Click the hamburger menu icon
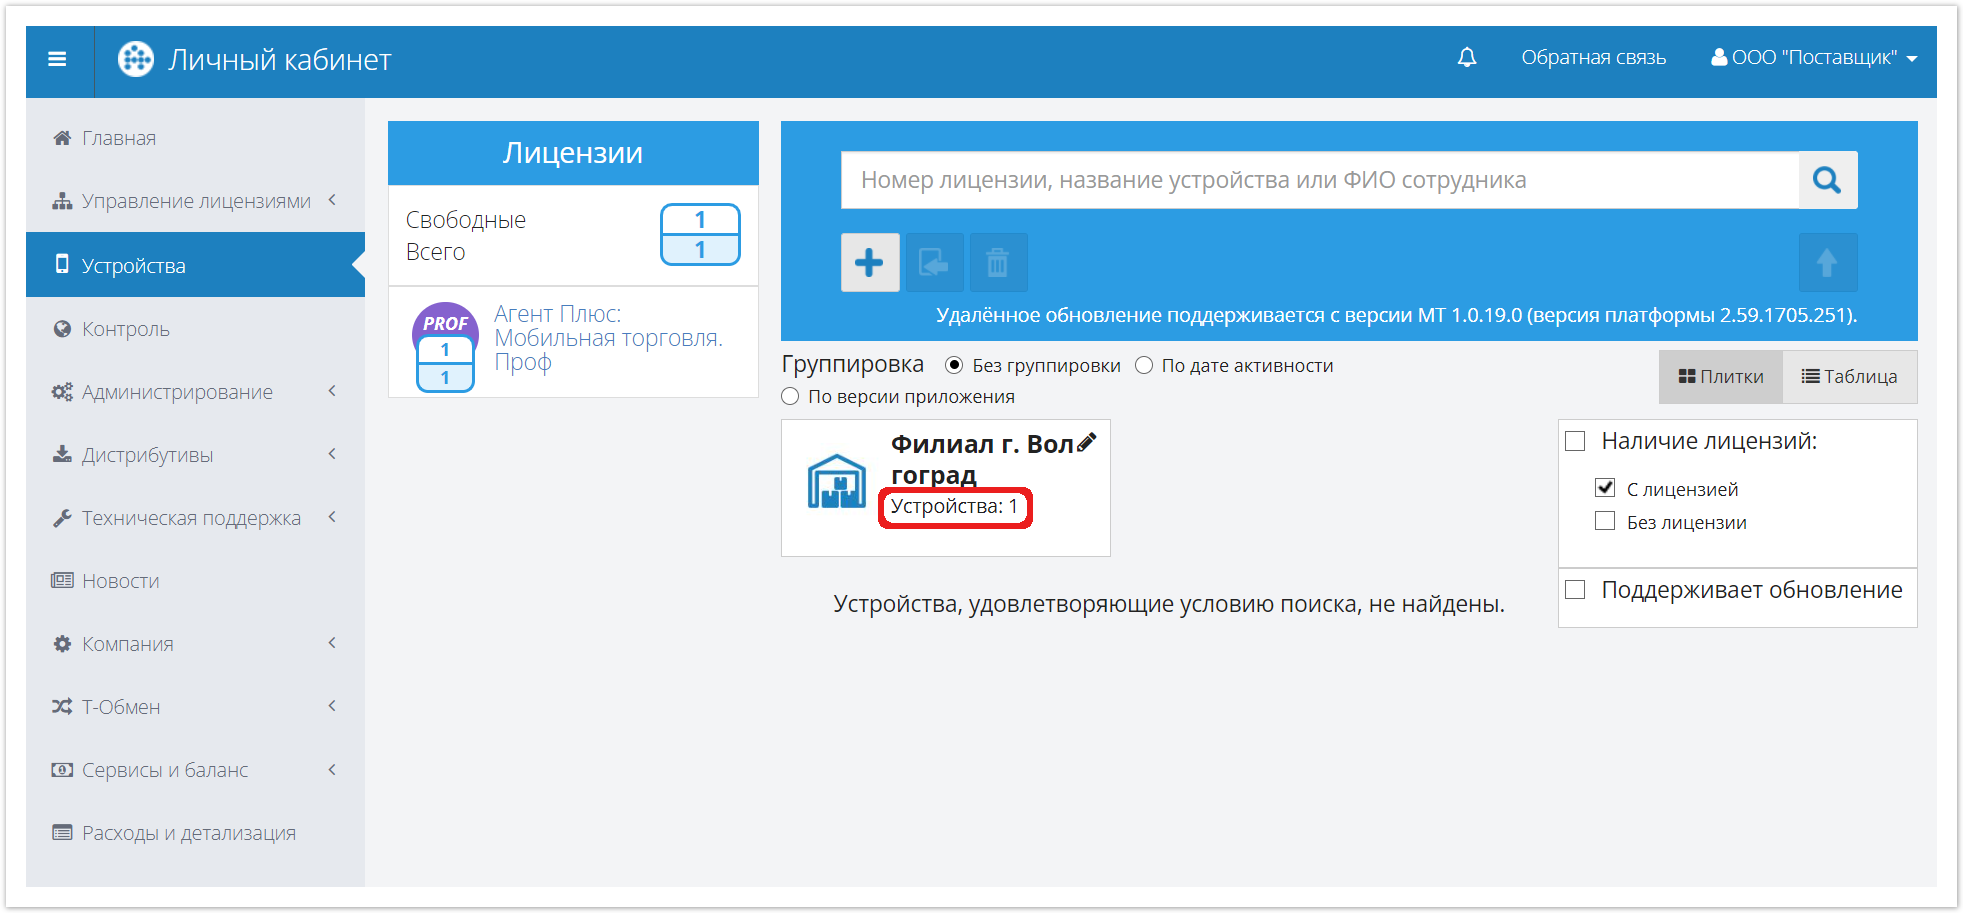This screenshot has height=913, width=1963. click(x=58, y=60)
